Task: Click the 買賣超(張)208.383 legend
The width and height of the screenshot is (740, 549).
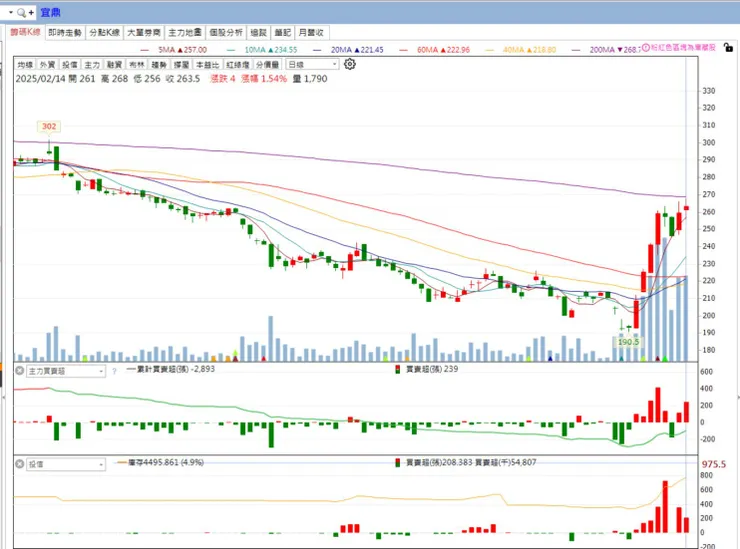Action: click(439, 463)
